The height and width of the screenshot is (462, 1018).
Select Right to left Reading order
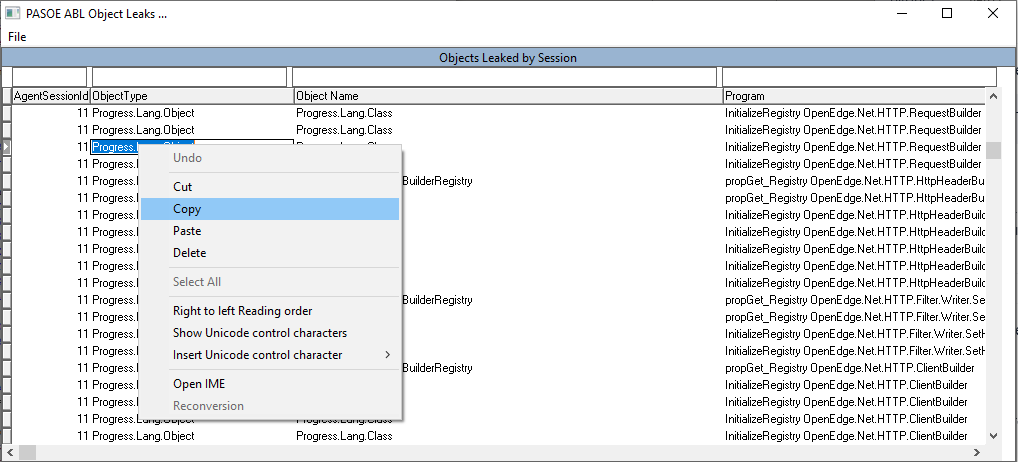tap(269, 311)
